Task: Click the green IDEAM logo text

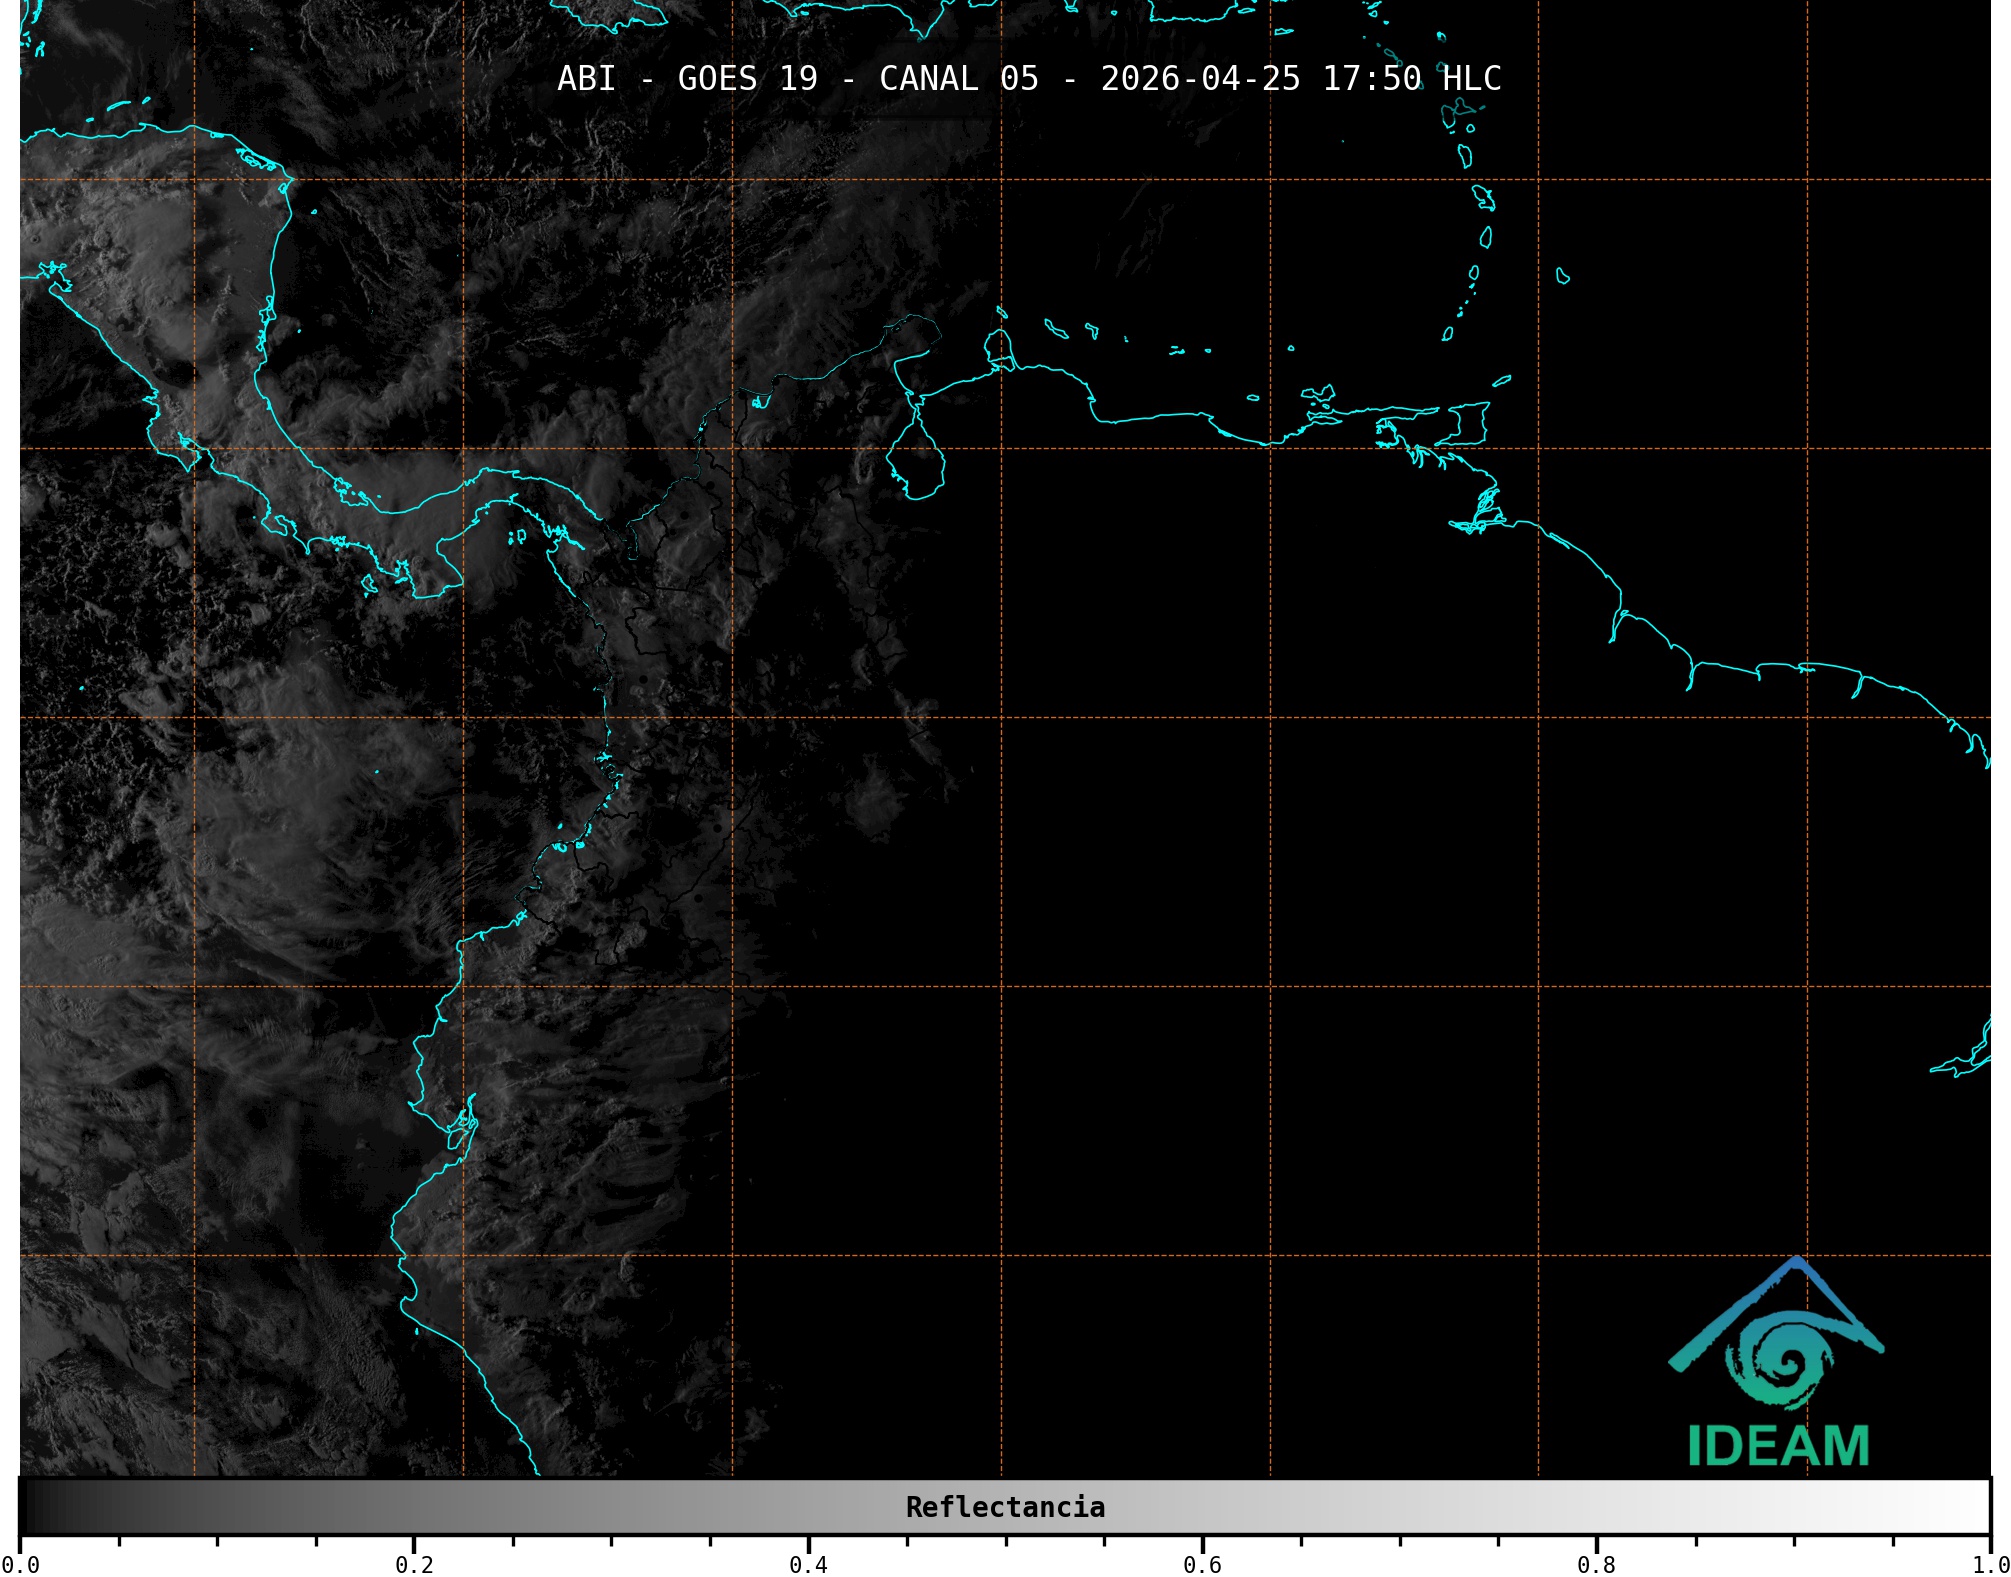Action: 1778,1446
